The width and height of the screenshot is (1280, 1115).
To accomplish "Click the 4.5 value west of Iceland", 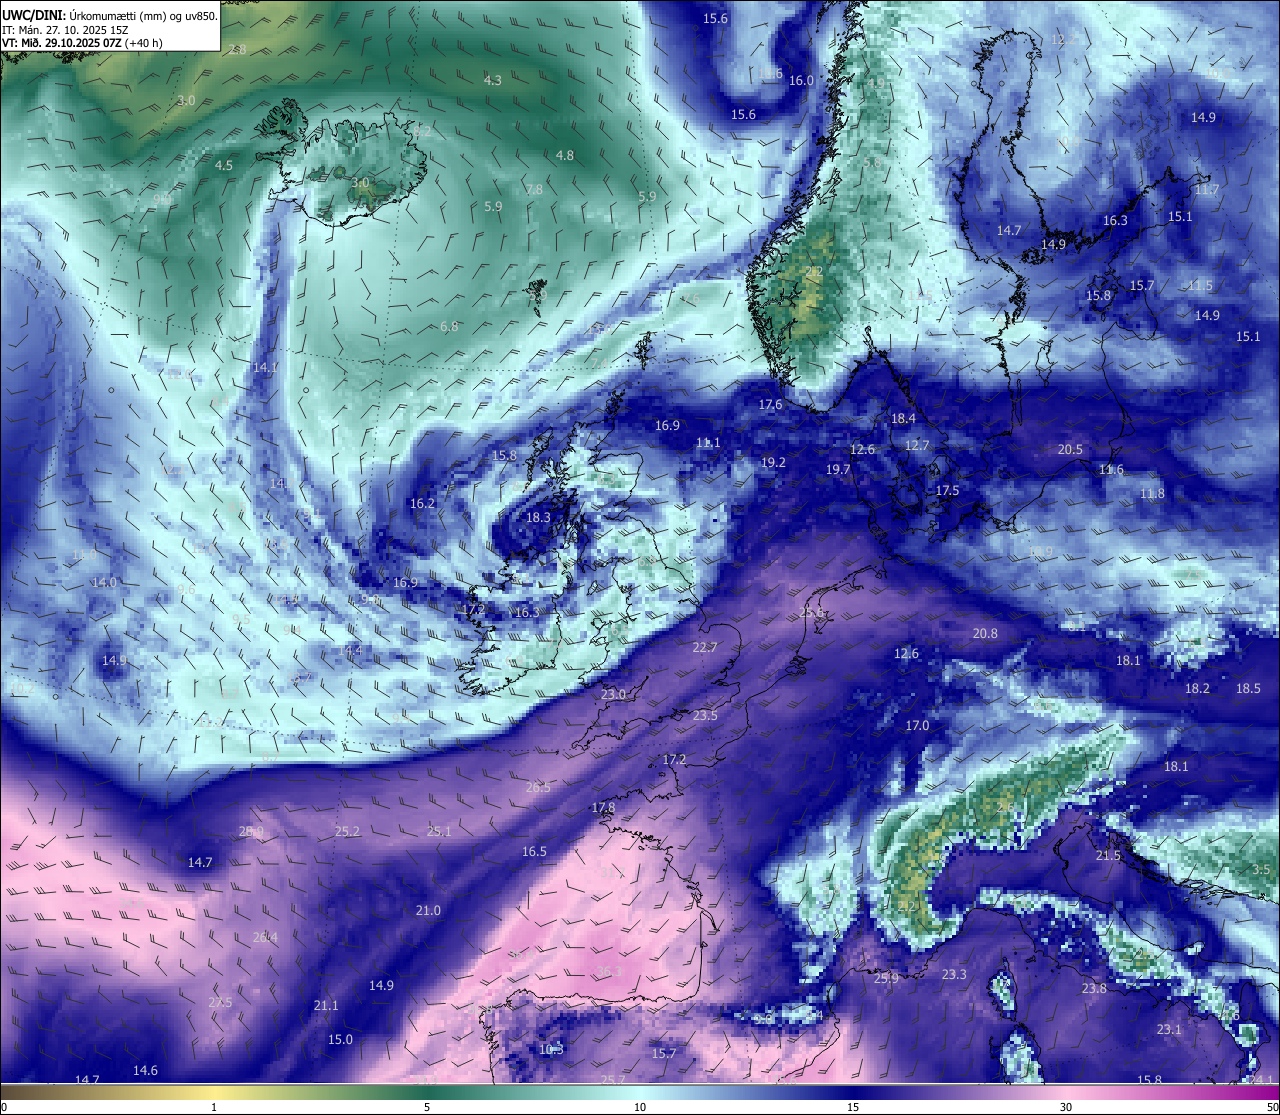I will [224, 165].
